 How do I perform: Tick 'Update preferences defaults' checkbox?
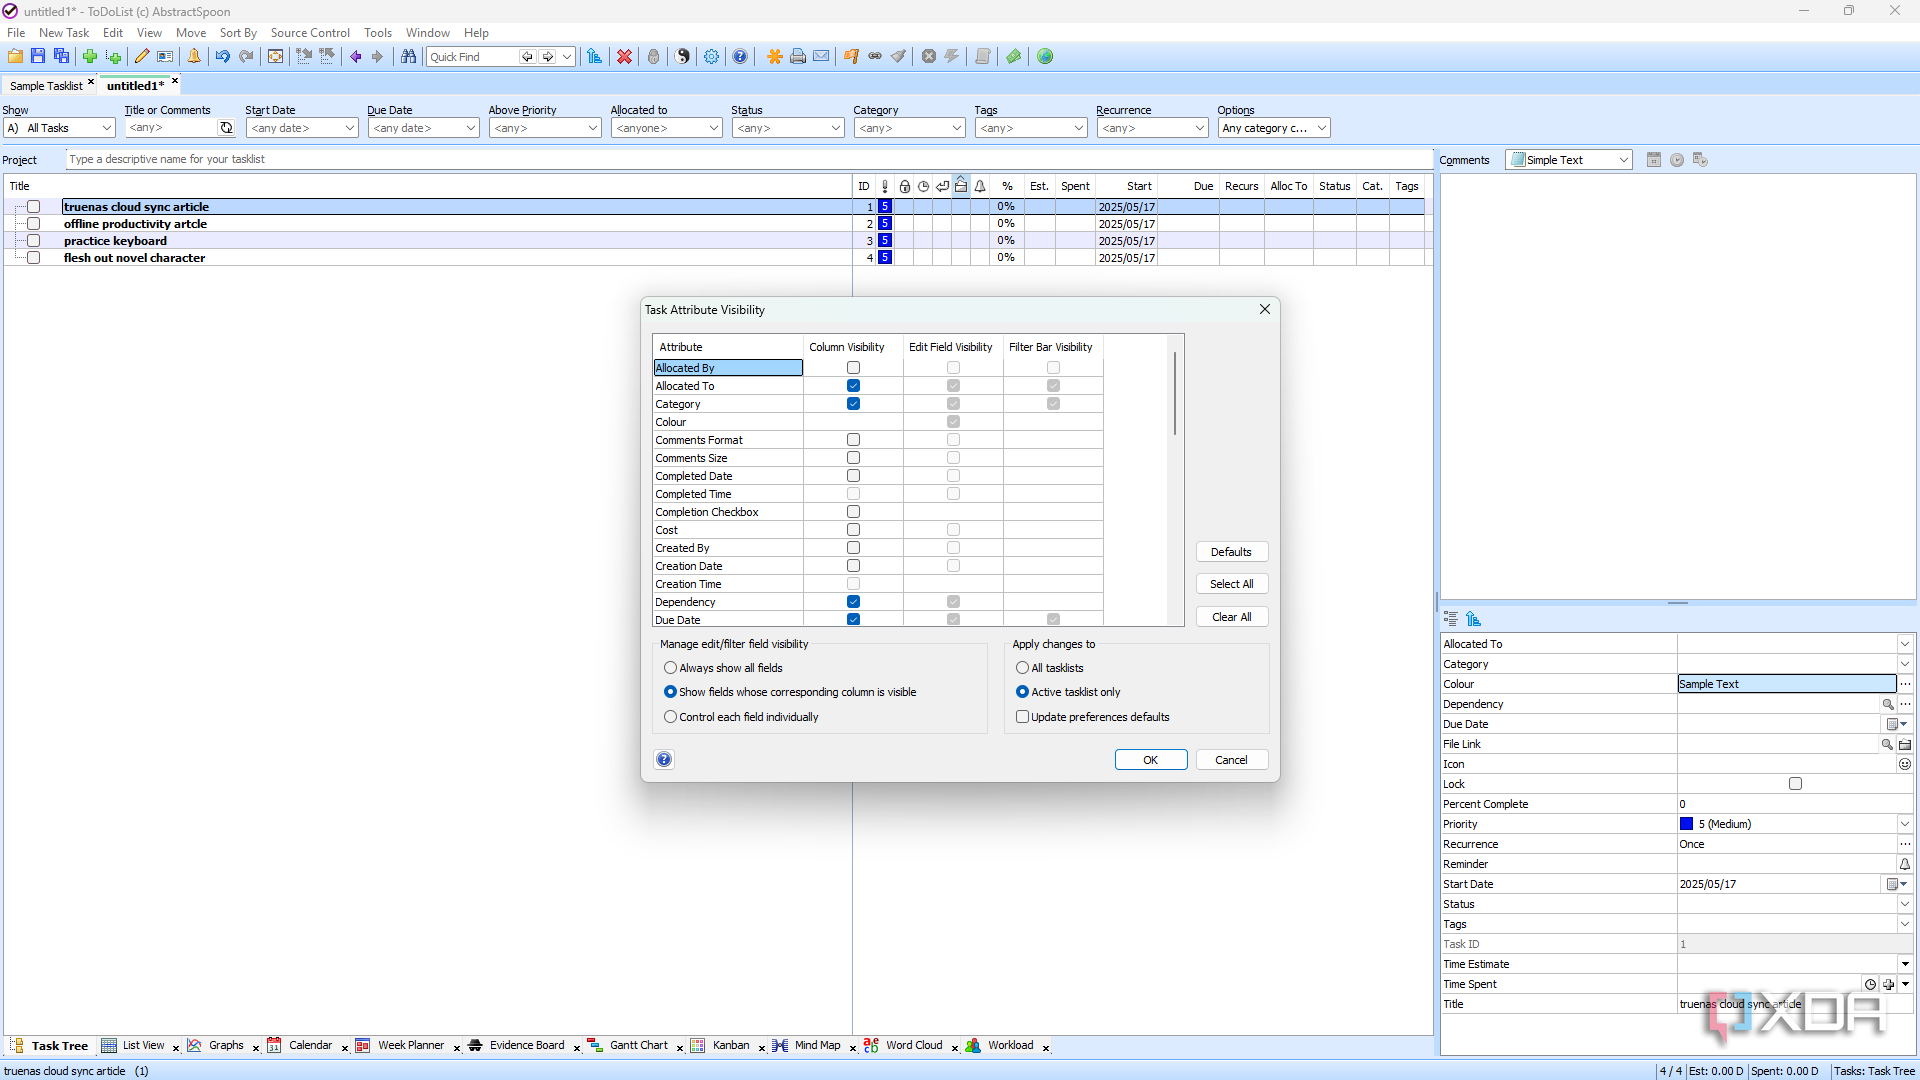1022,717
